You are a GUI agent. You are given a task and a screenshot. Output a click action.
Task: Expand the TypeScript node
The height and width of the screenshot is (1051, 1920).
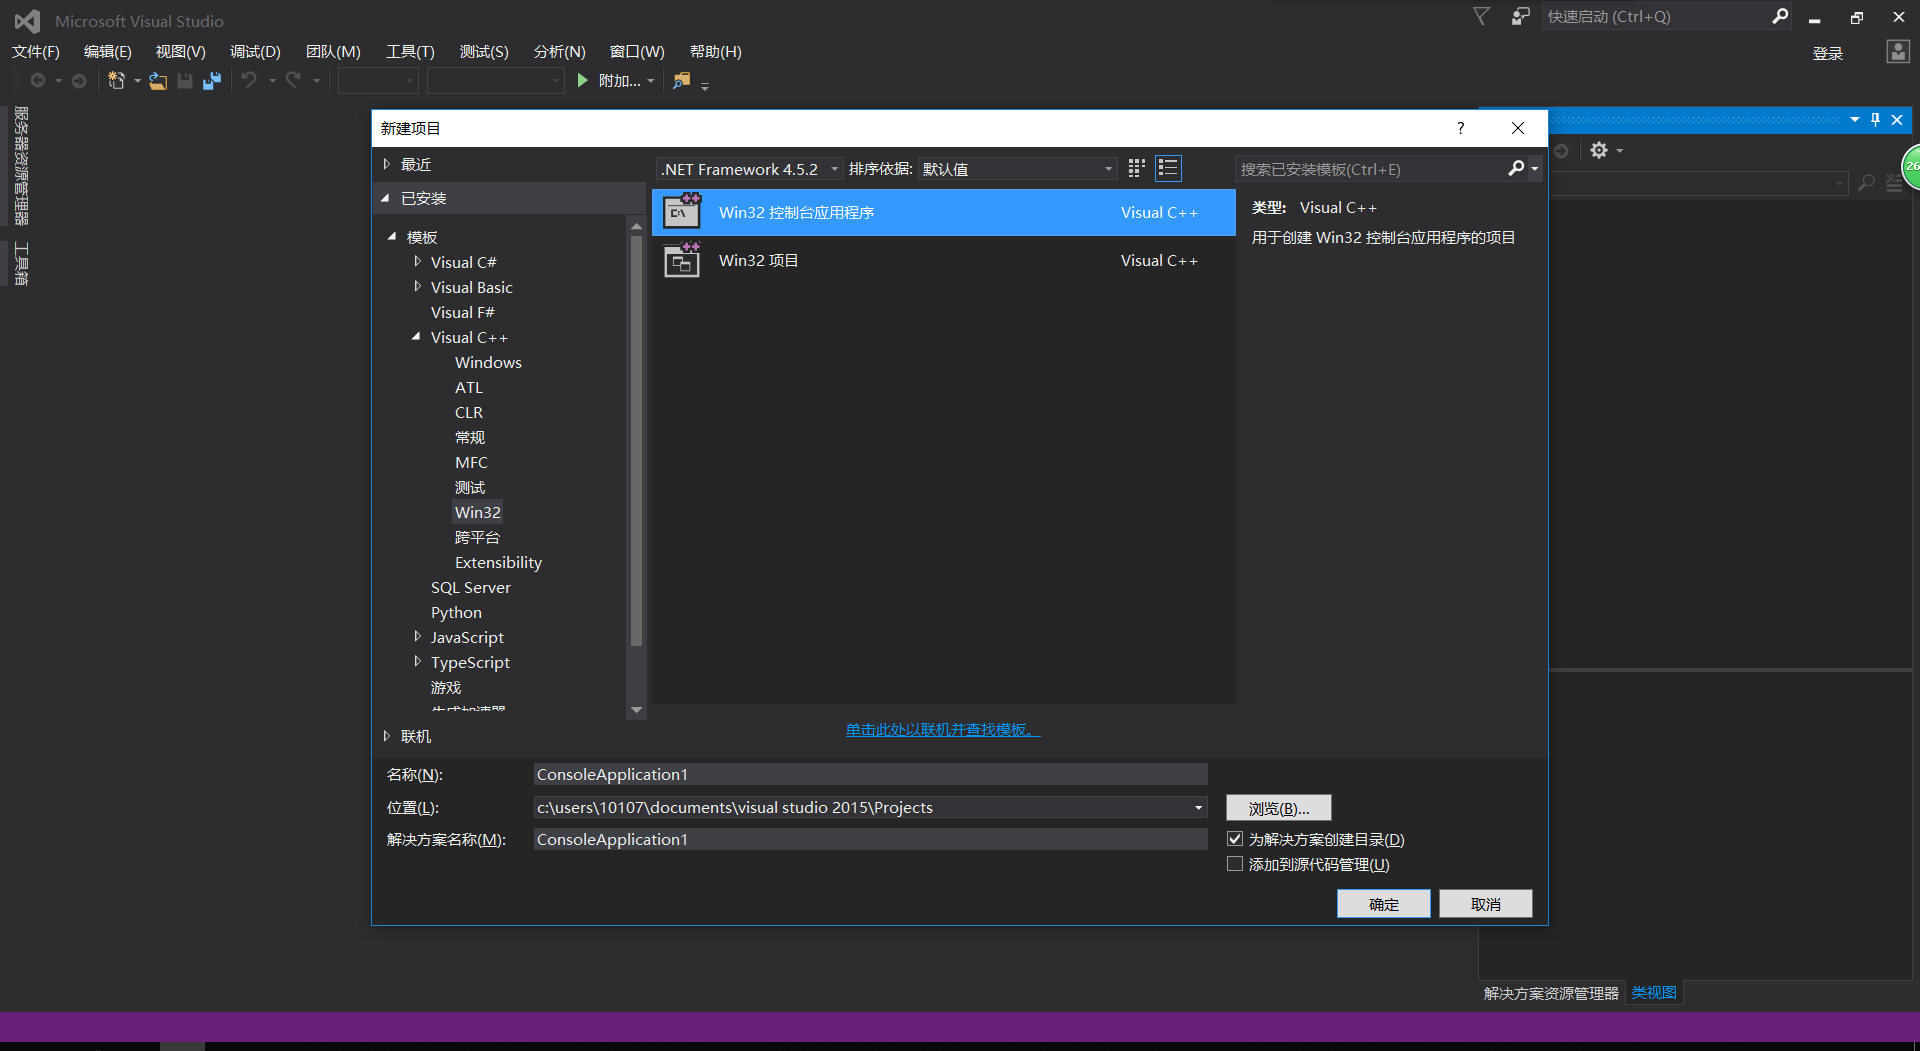(x=418, y=662)
